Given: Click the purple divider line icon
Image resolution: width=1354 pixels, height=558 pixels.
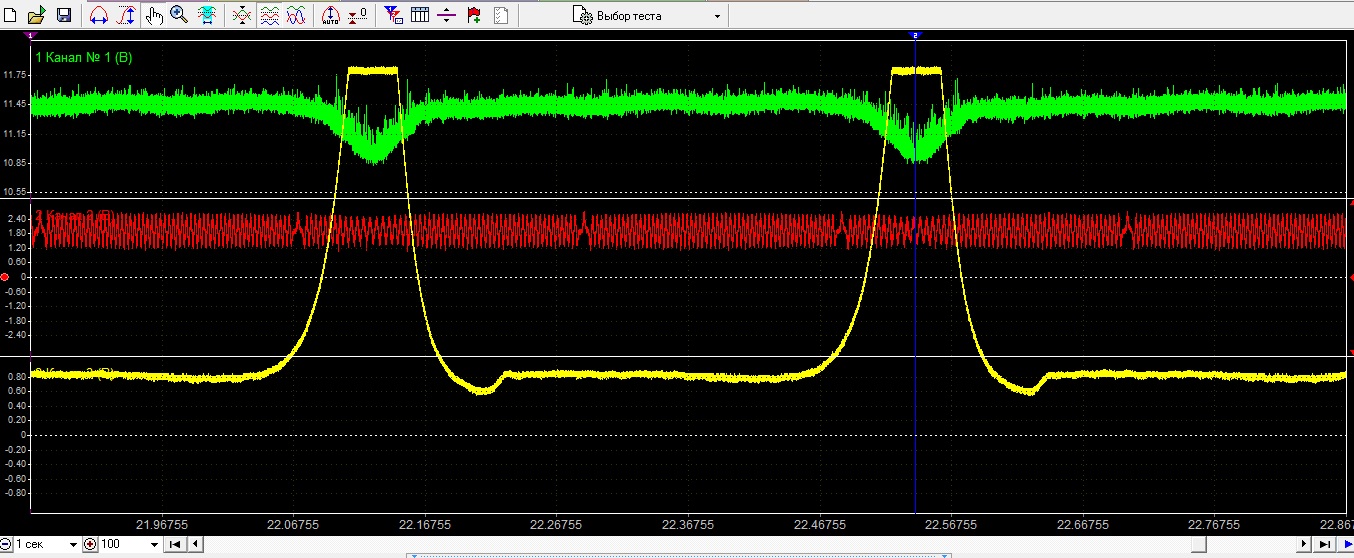Looking at the screenshot, I should point(447,15).
